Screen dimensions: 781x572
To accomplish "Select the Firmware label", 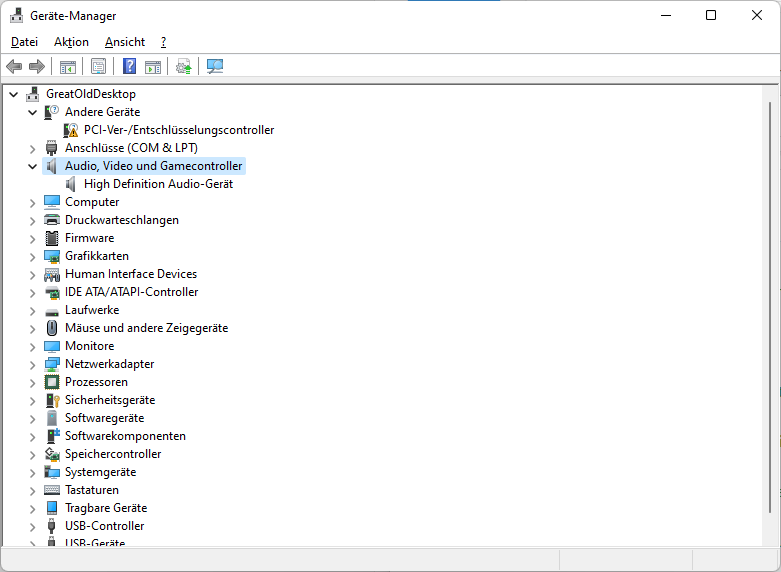I will coord(90,238).
